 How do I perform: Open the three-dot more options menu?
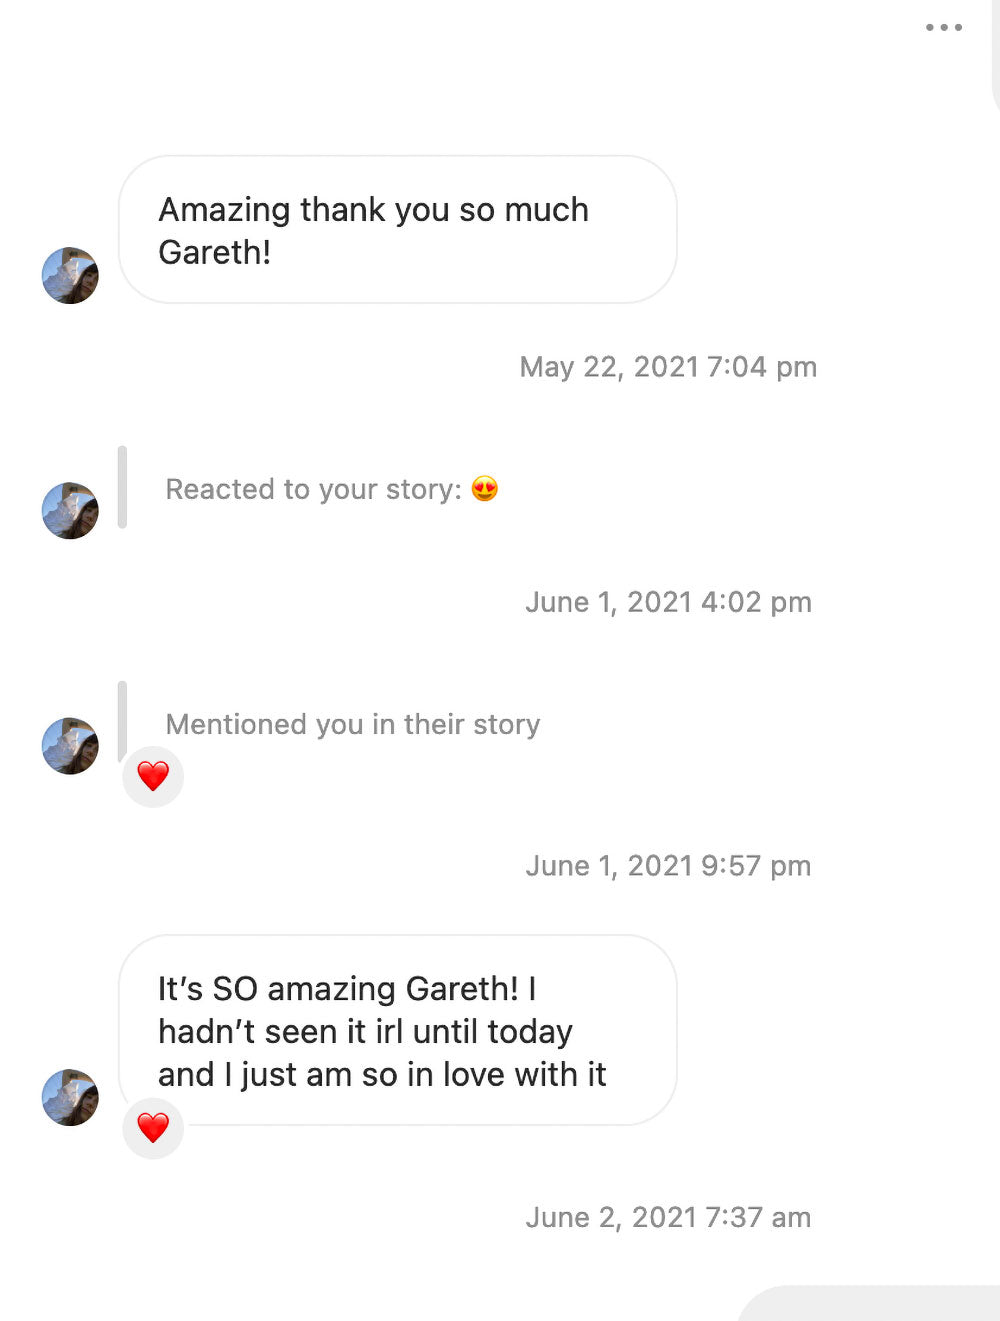point(943,28)
